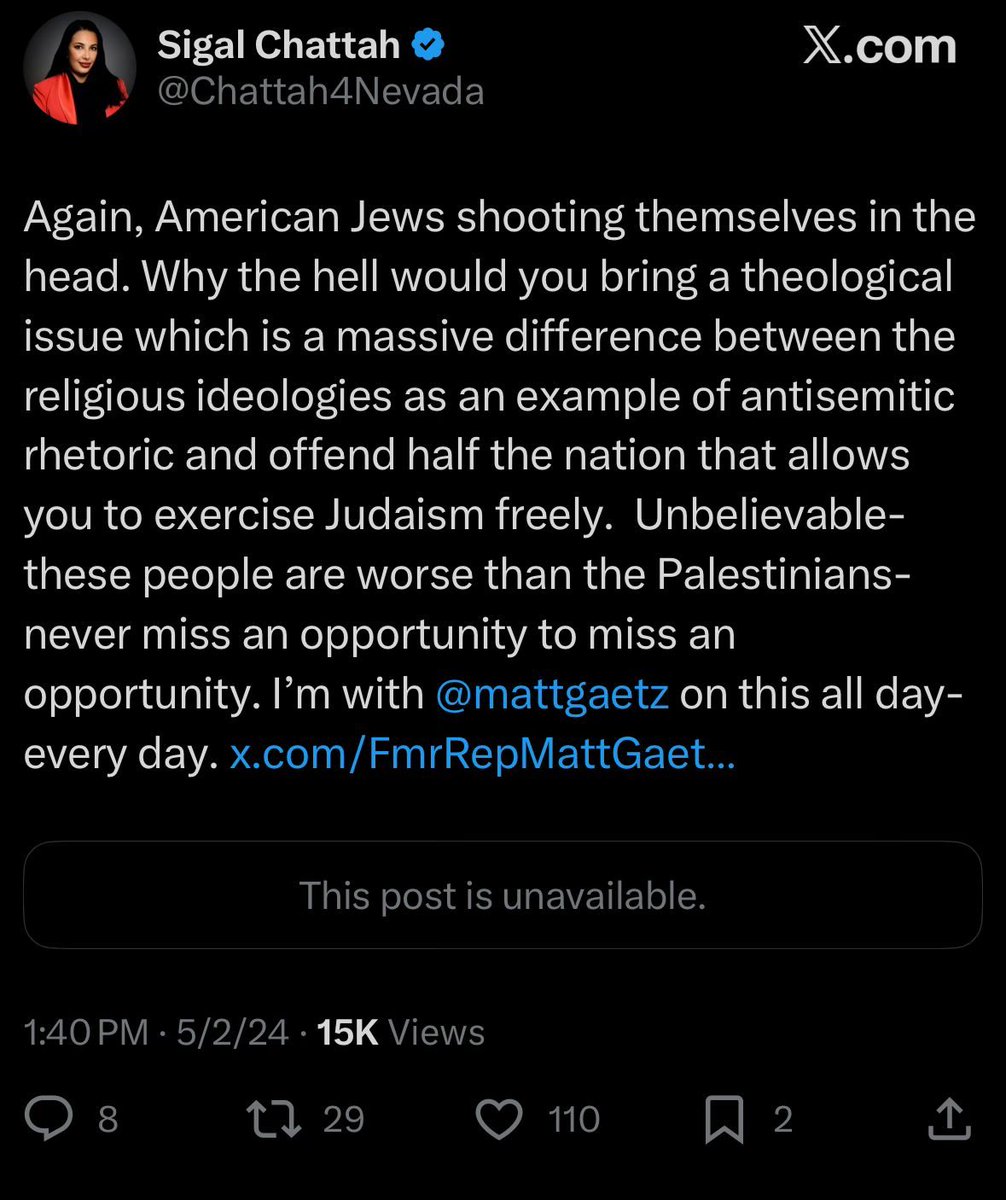Click the X.com logo
The height and width of the screenshot is (1200, 1006).
tap(880, 47)
